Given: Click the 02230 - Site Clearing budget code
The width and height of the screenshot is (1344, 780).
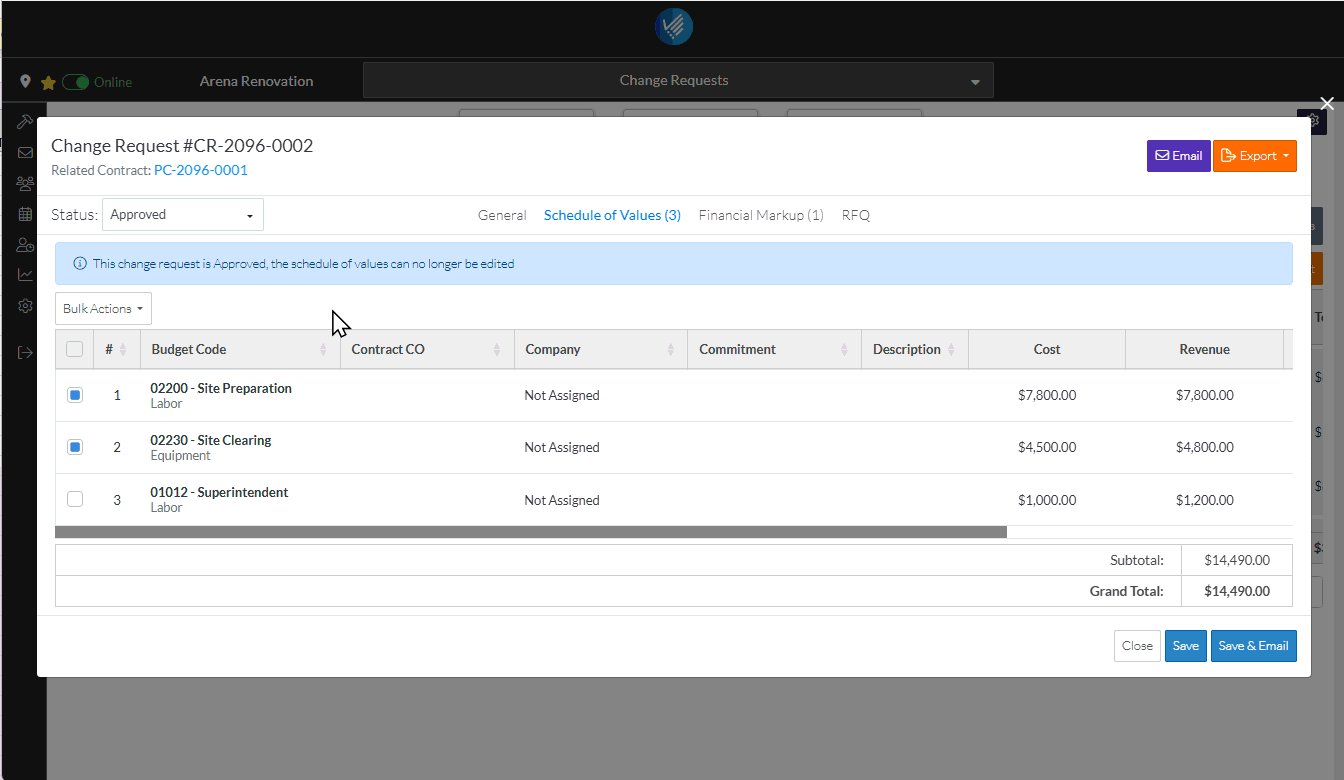Looking at the screenshot, I should [x=211, y=440].
